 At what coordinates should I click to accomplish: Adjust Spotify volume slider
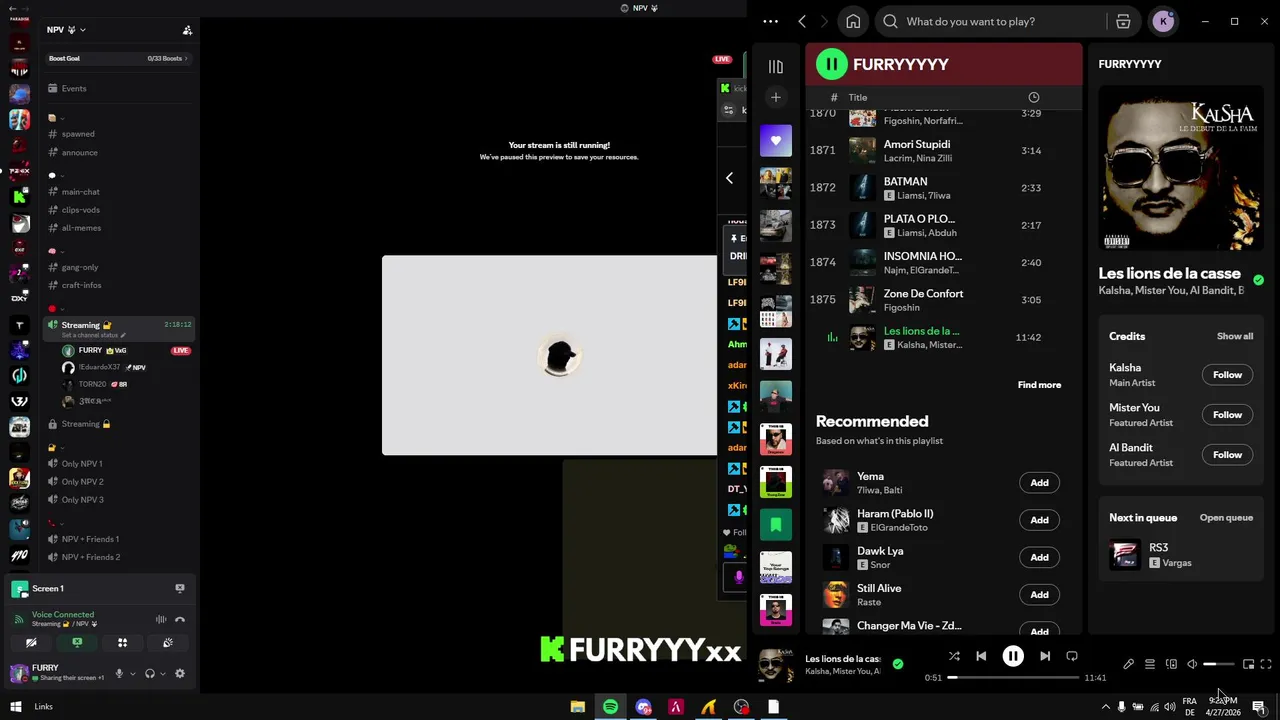(1218, 664)
